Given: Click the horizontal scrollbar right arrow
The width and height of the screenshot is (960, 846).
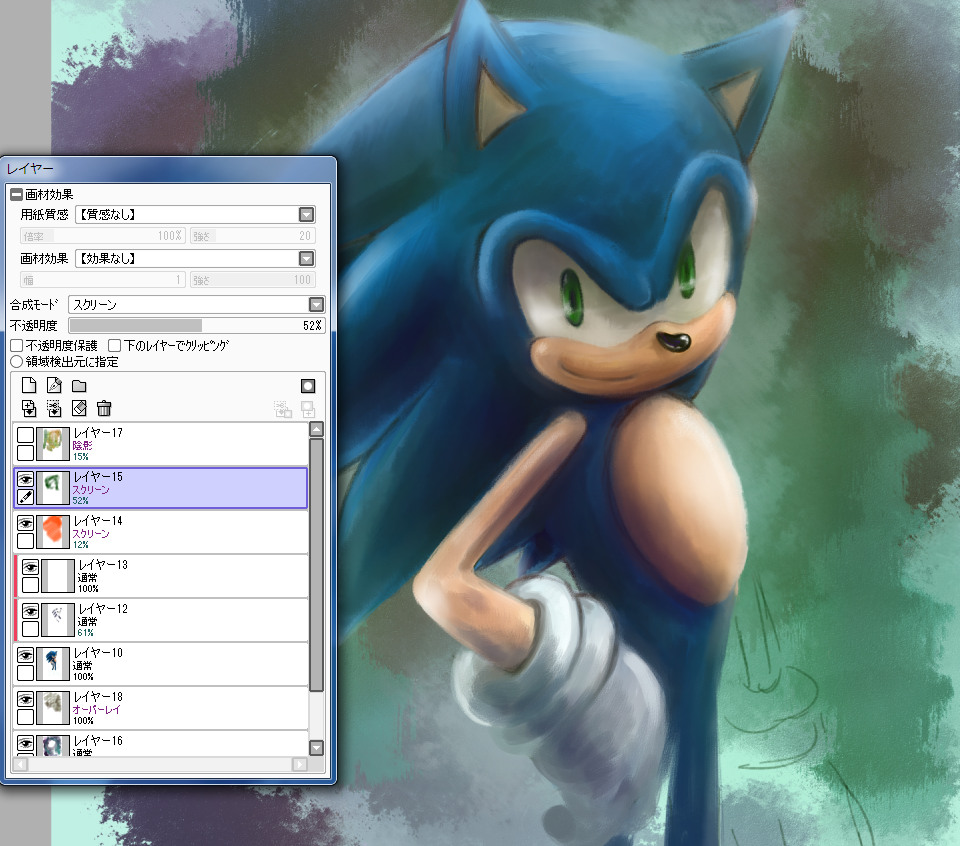Looking at the screenshot, I should (x=299, y=764).
